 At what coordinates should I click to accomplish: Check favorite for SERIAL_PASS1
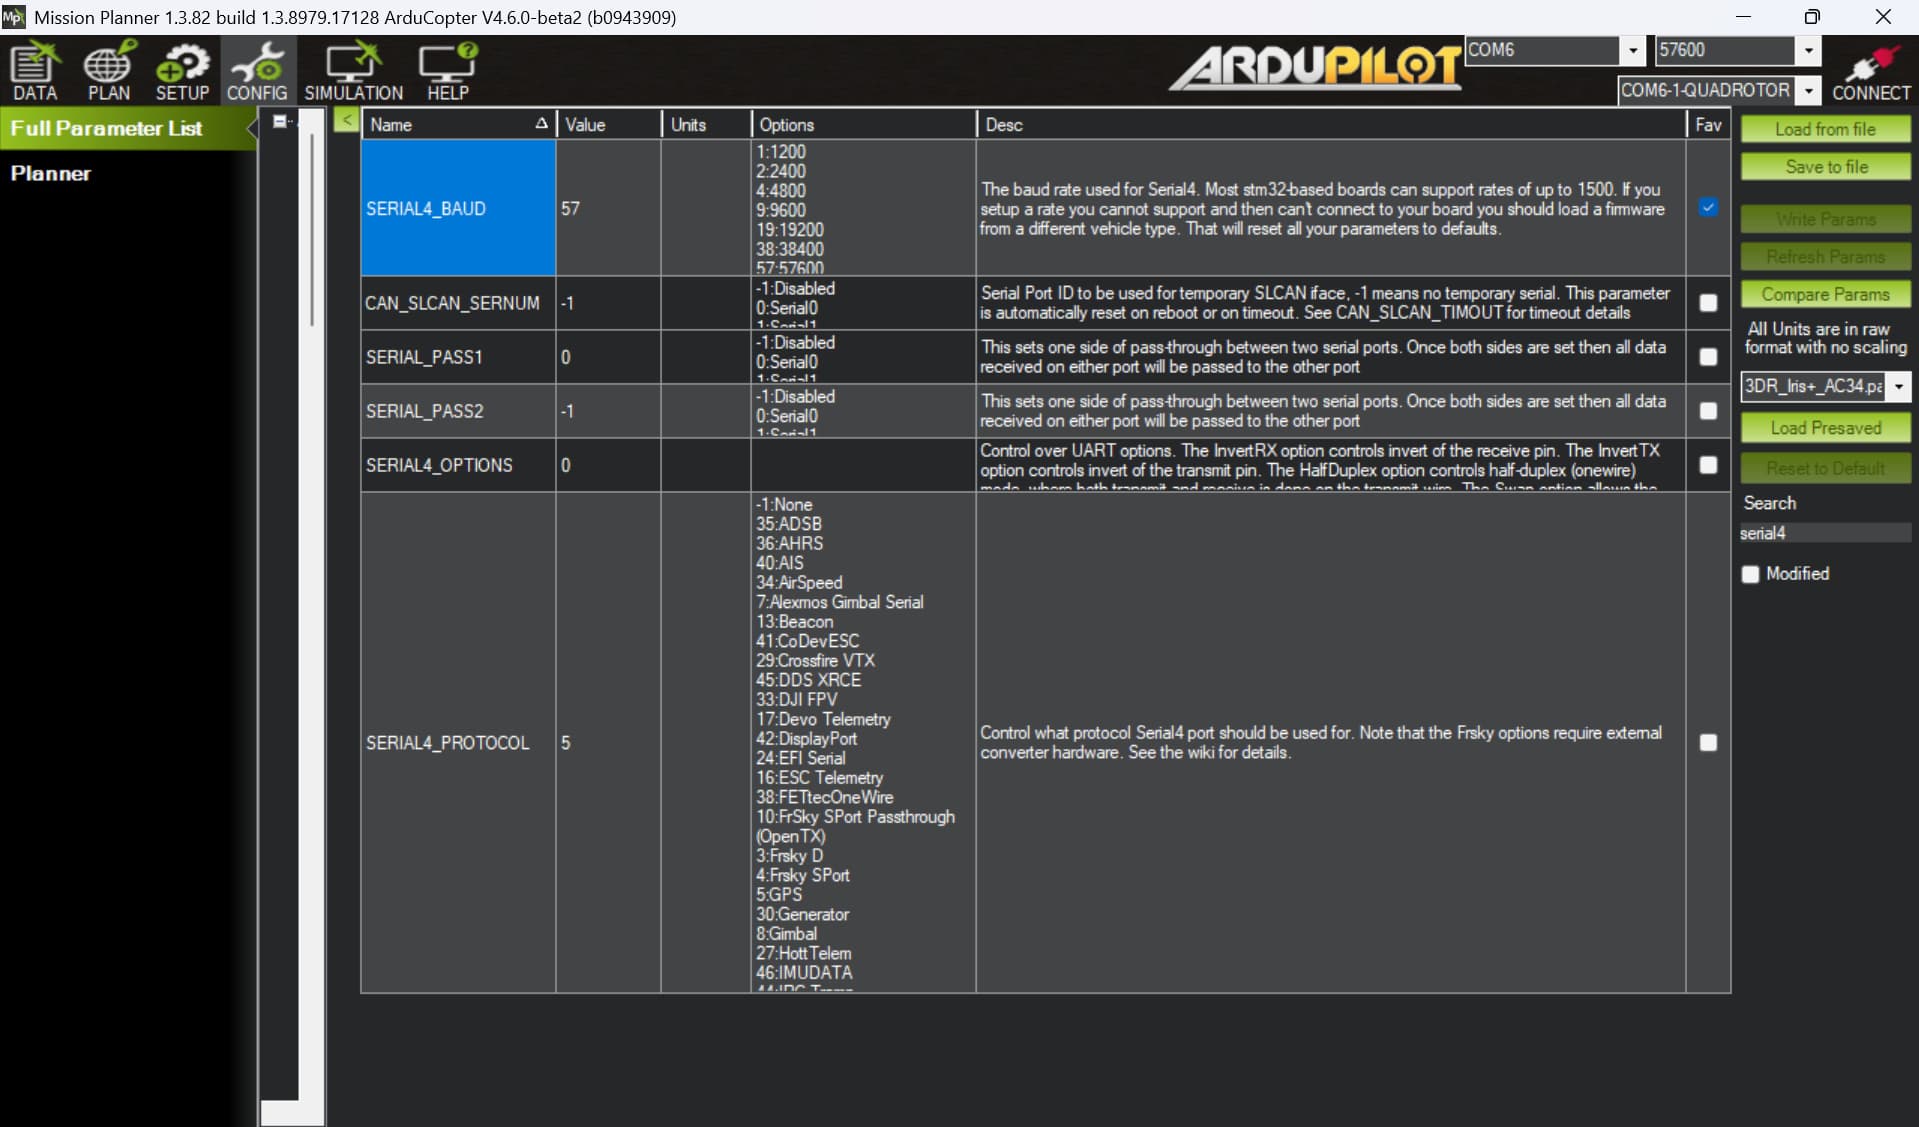click(x=1708, y=357)
